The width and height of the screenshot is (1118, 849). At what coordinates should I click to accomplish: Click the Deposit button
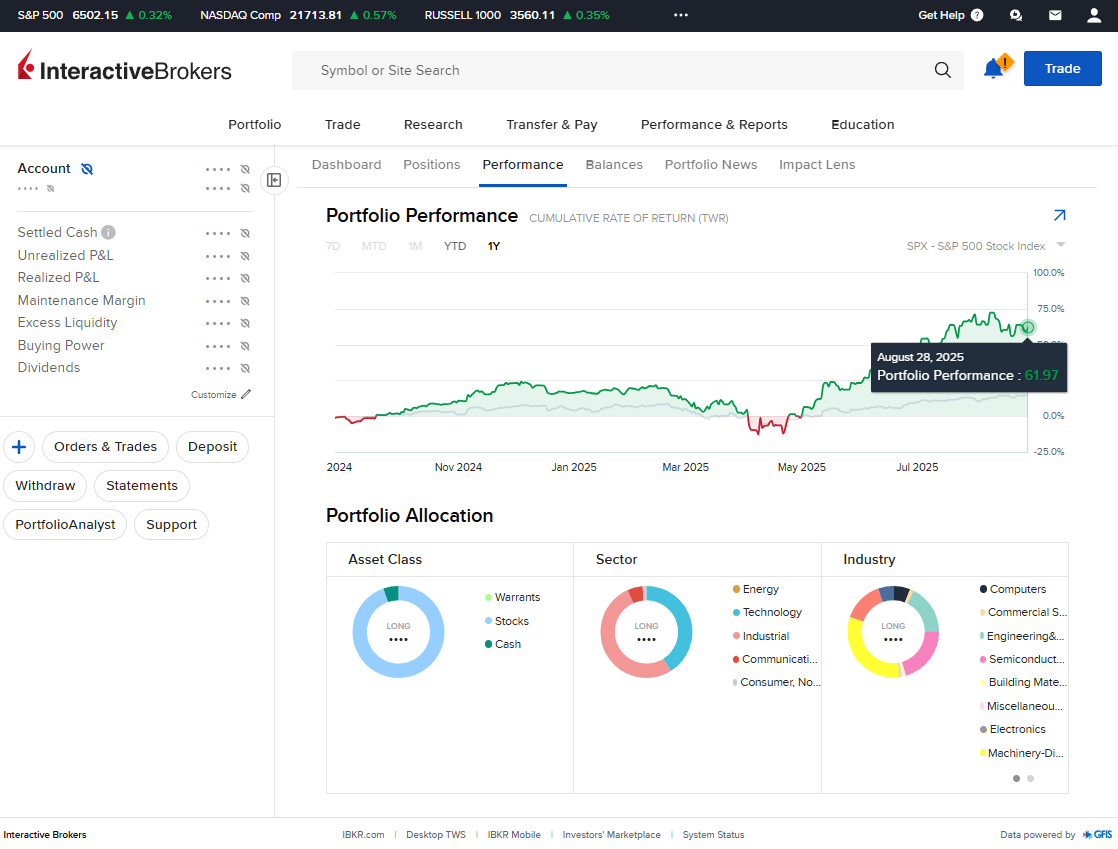point(212,447)
